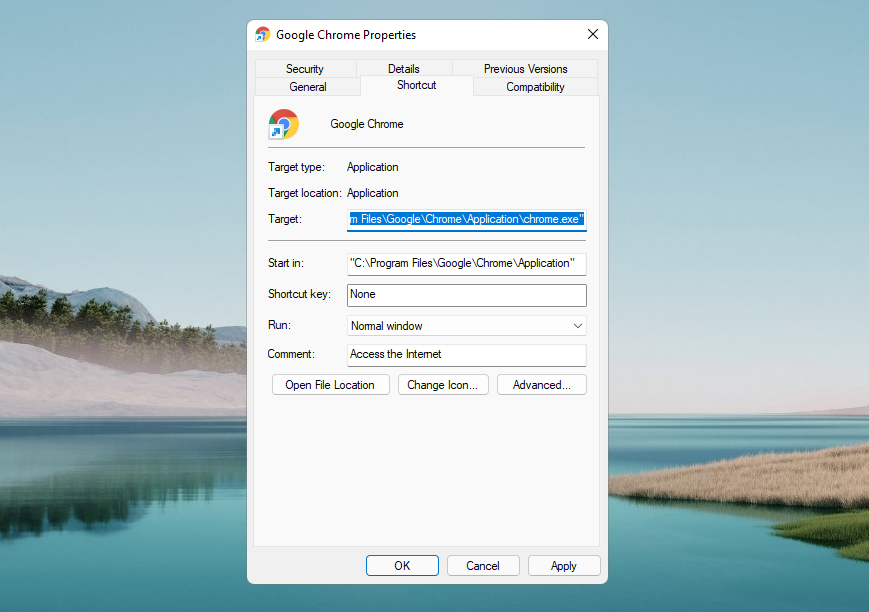
Task: Focus the Shortcut key field
Action: pos(467,295)
